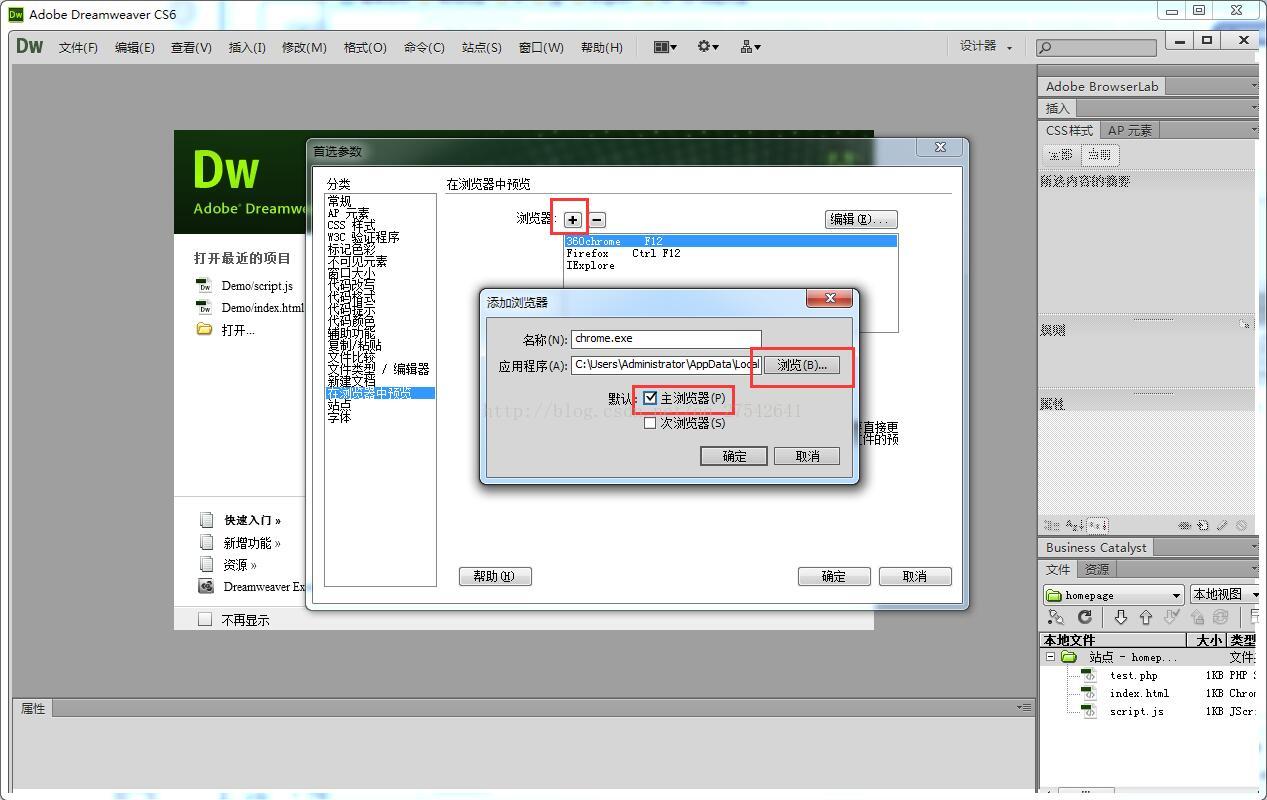Click the refresh icon in Files panel
The image size is (1267, 800).
(x=1084, y=618)
